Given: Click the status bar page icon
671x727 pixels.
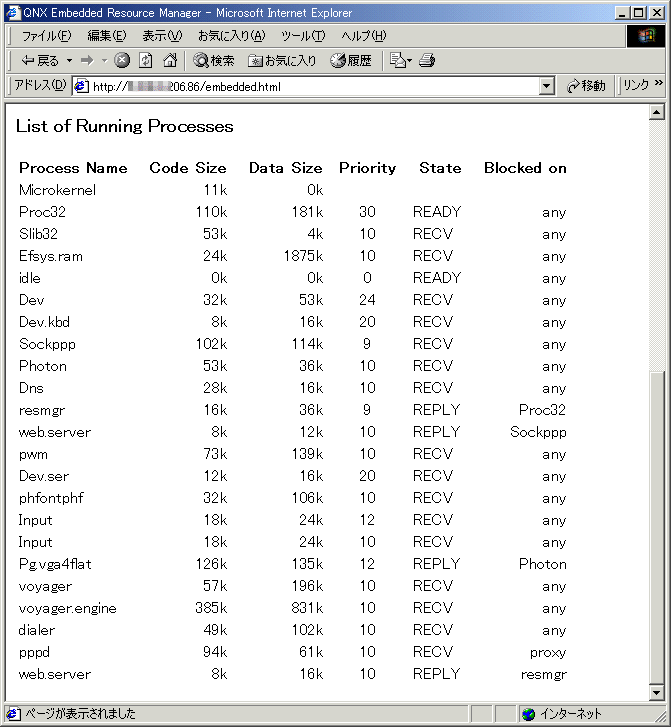Looking at the screenshot, I should [x=13, y=714].
